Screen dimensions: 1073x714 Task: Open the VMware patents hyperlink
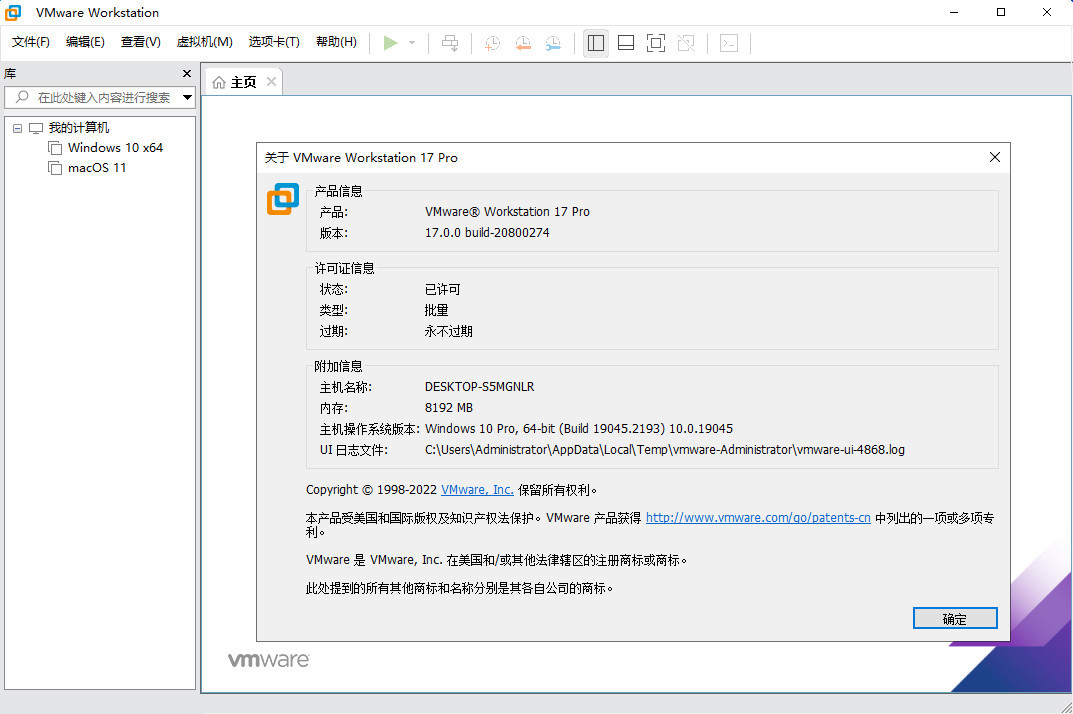[758, 518]
